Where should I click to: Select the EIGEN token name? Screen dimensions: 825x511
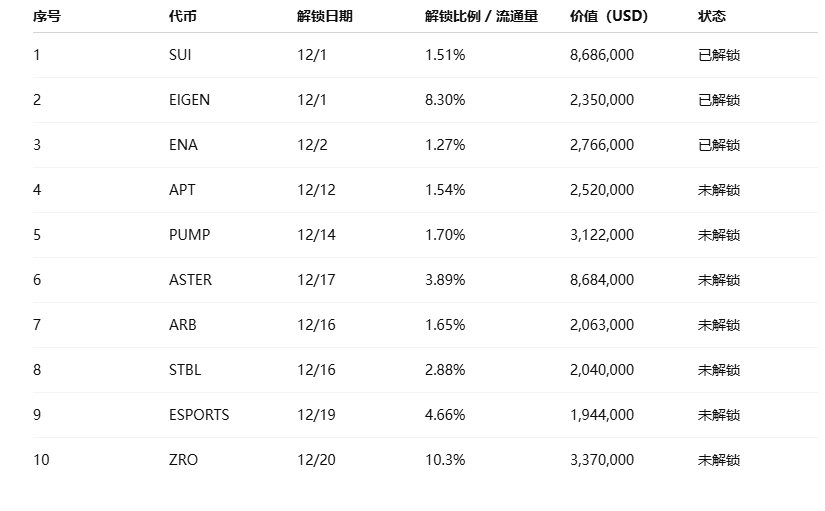tap(189, 100)
